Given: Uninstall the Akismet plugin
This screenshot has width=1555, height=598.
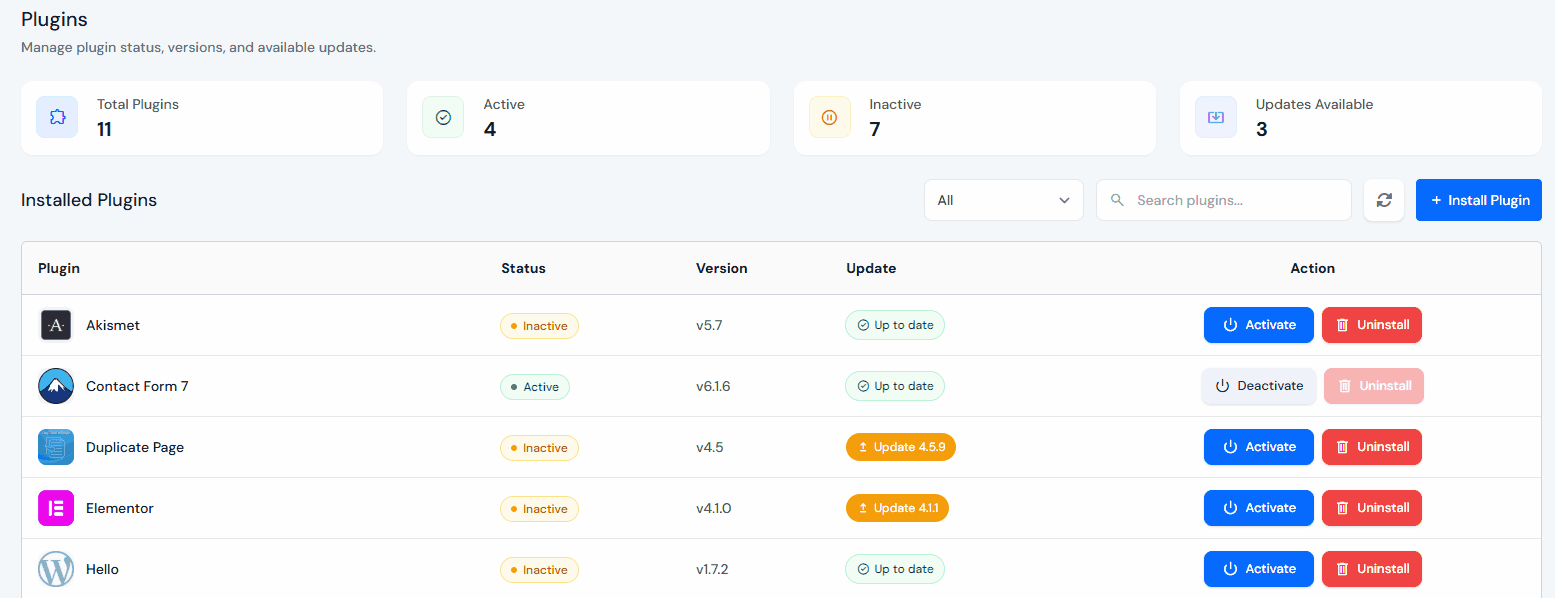Looking at the screenshot, I should (1372, 325).
